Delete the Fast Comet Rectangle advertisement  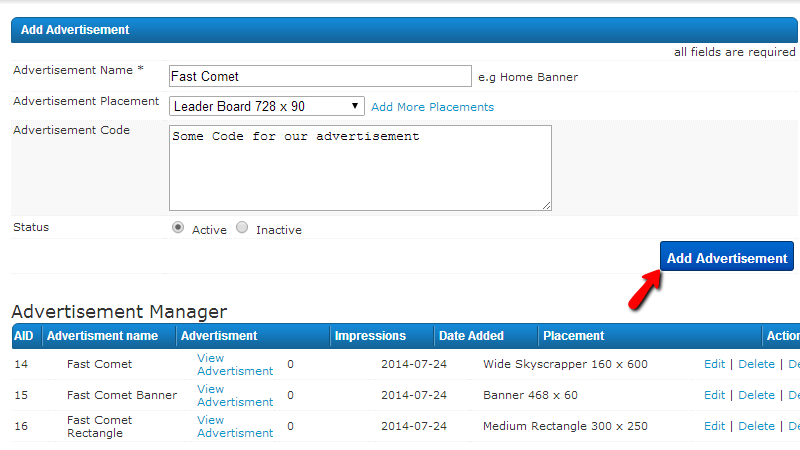(756, 426)
